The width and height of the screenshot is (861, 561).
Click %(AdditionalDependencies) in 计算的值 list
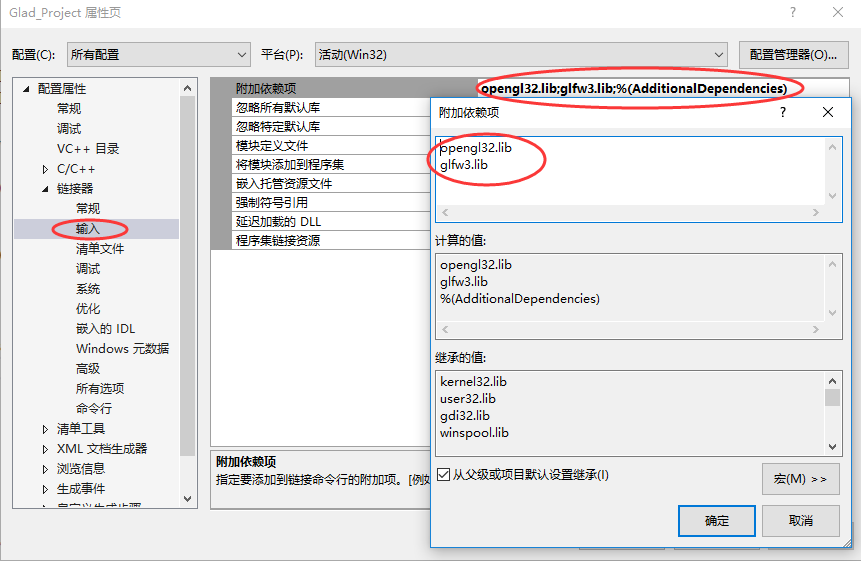click(x=519, y=299)
